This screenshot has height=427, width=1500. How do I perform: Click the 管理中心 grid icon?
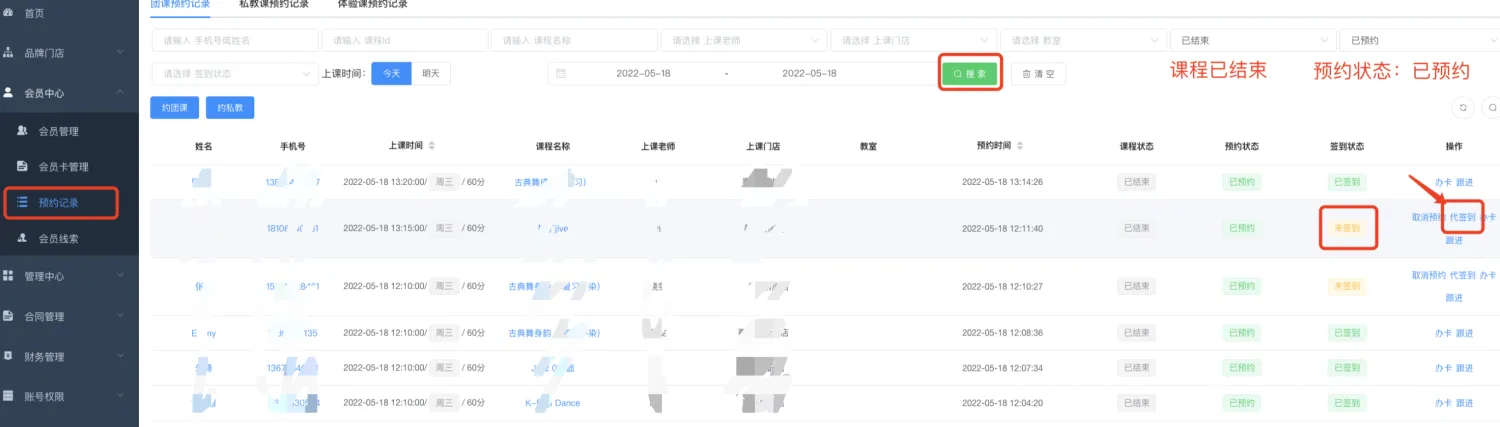point(8,276)
